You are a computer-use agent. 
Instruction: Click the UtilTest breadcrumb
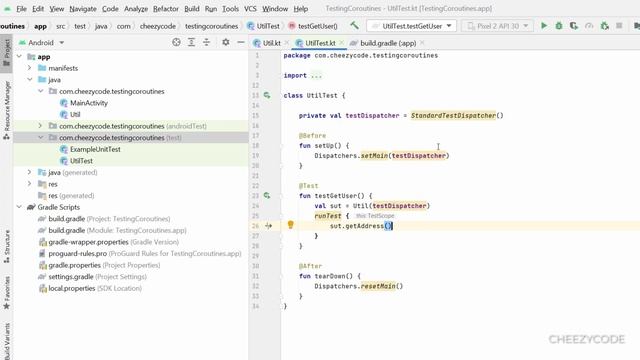click(264, 26)
